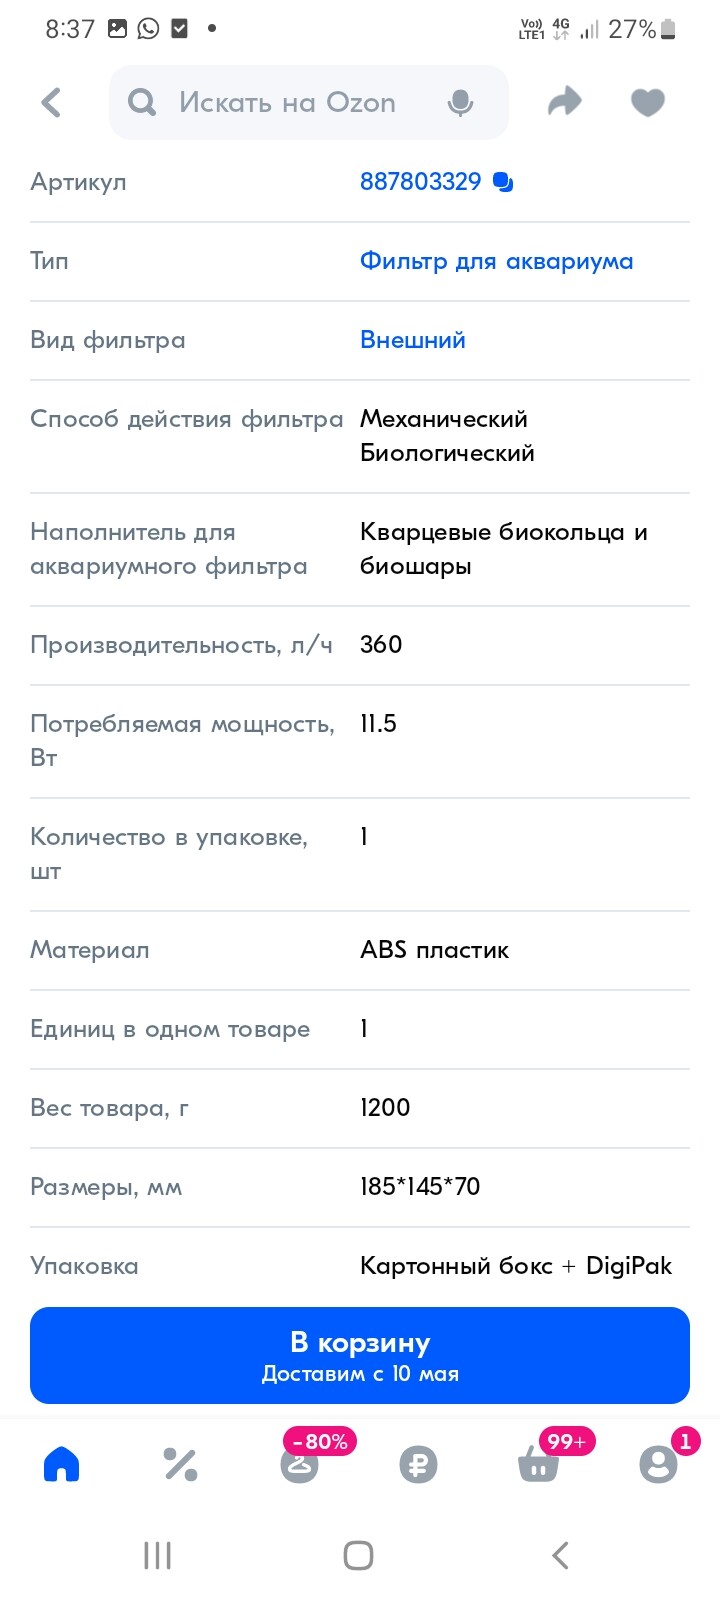
Task: Follow the "Внешний" filter type link
Action: coord(412,340)
